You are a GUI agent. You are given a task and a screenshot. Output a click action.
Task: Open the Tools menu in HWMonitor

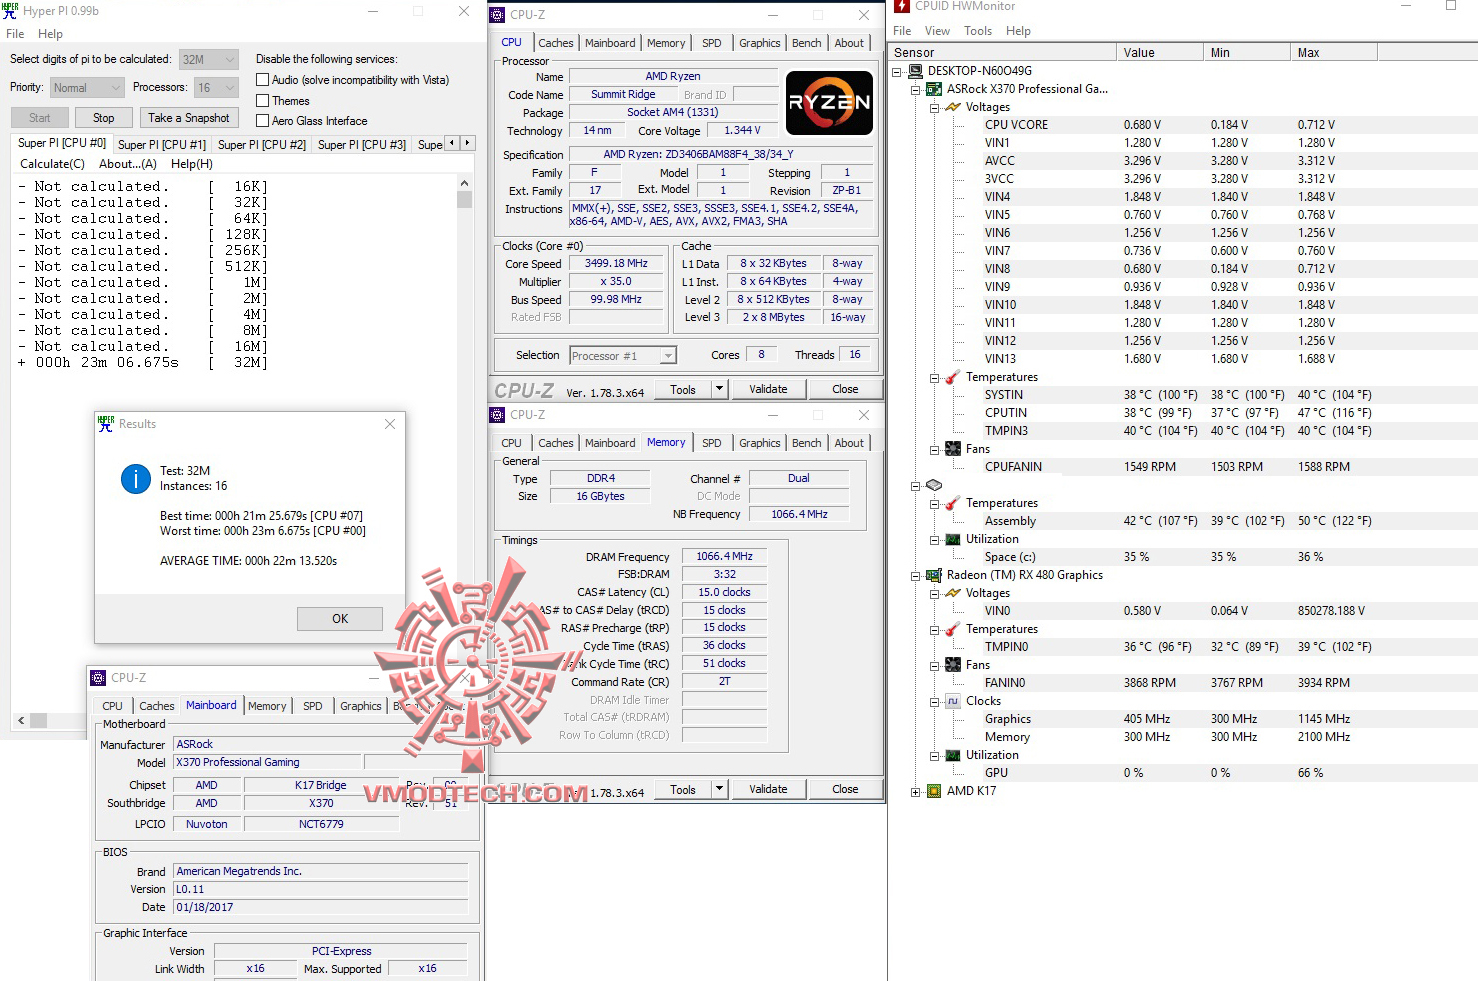tap(978, 31)
